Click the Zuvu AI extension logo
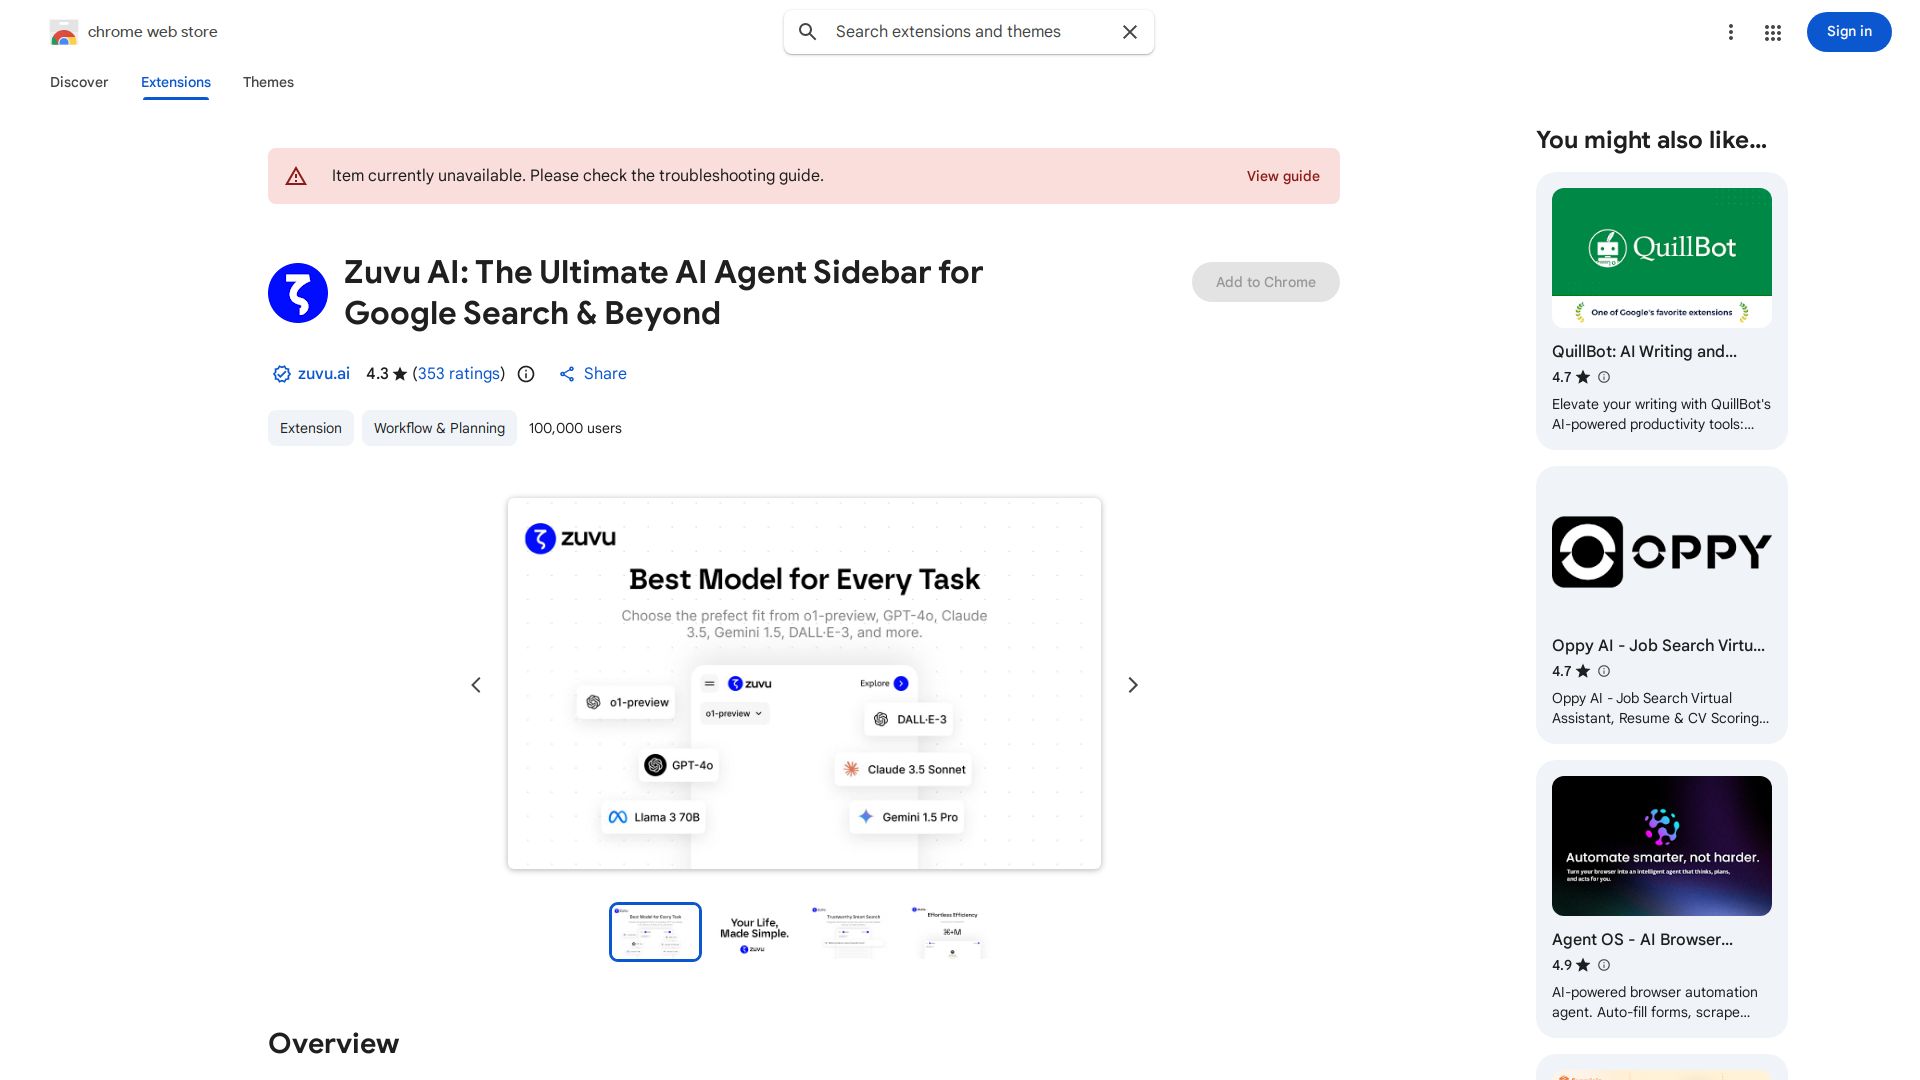Screen dimensions: 1920x1080 click(297, 292)
